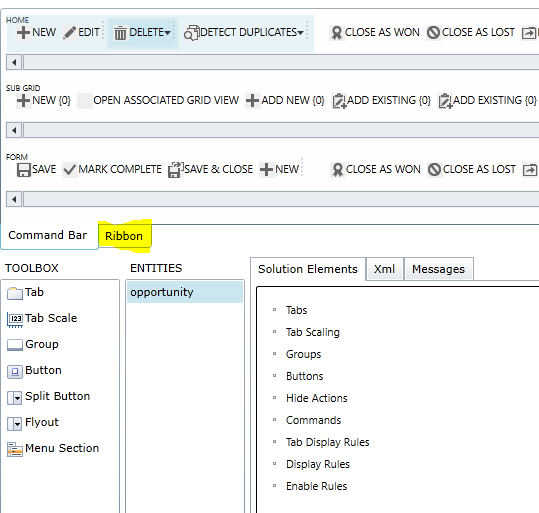Click the Close as Lost icon in Home bar
The height and width of the screenshot is (513, 539).
[x=433, y=33]
